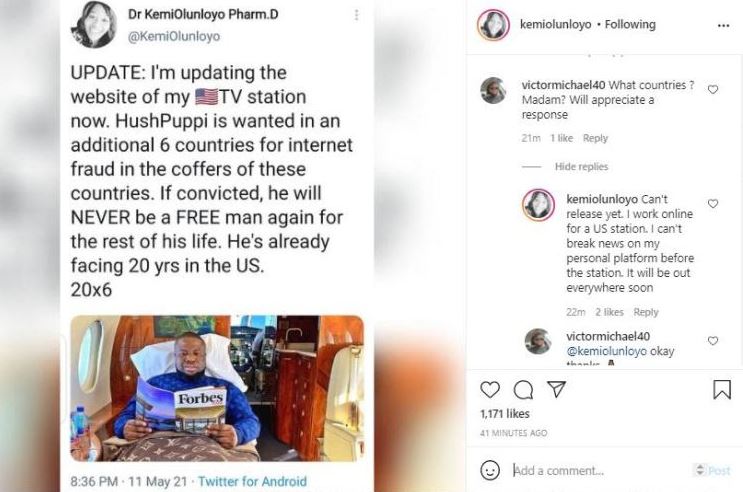Screen dimensions: 743x492
Task: View the 1,171 likes list
Action: 505,414
